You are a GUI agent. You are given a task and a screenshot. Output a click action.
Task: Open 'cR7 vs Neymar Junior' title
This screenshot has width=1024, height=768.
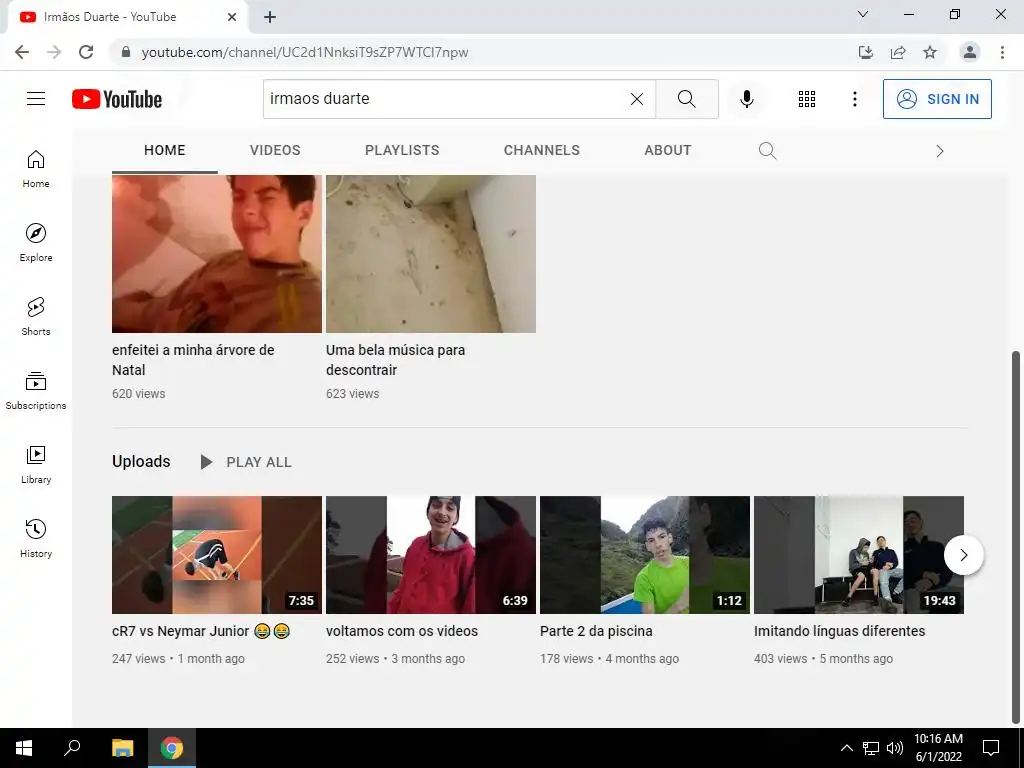[201, 632]
